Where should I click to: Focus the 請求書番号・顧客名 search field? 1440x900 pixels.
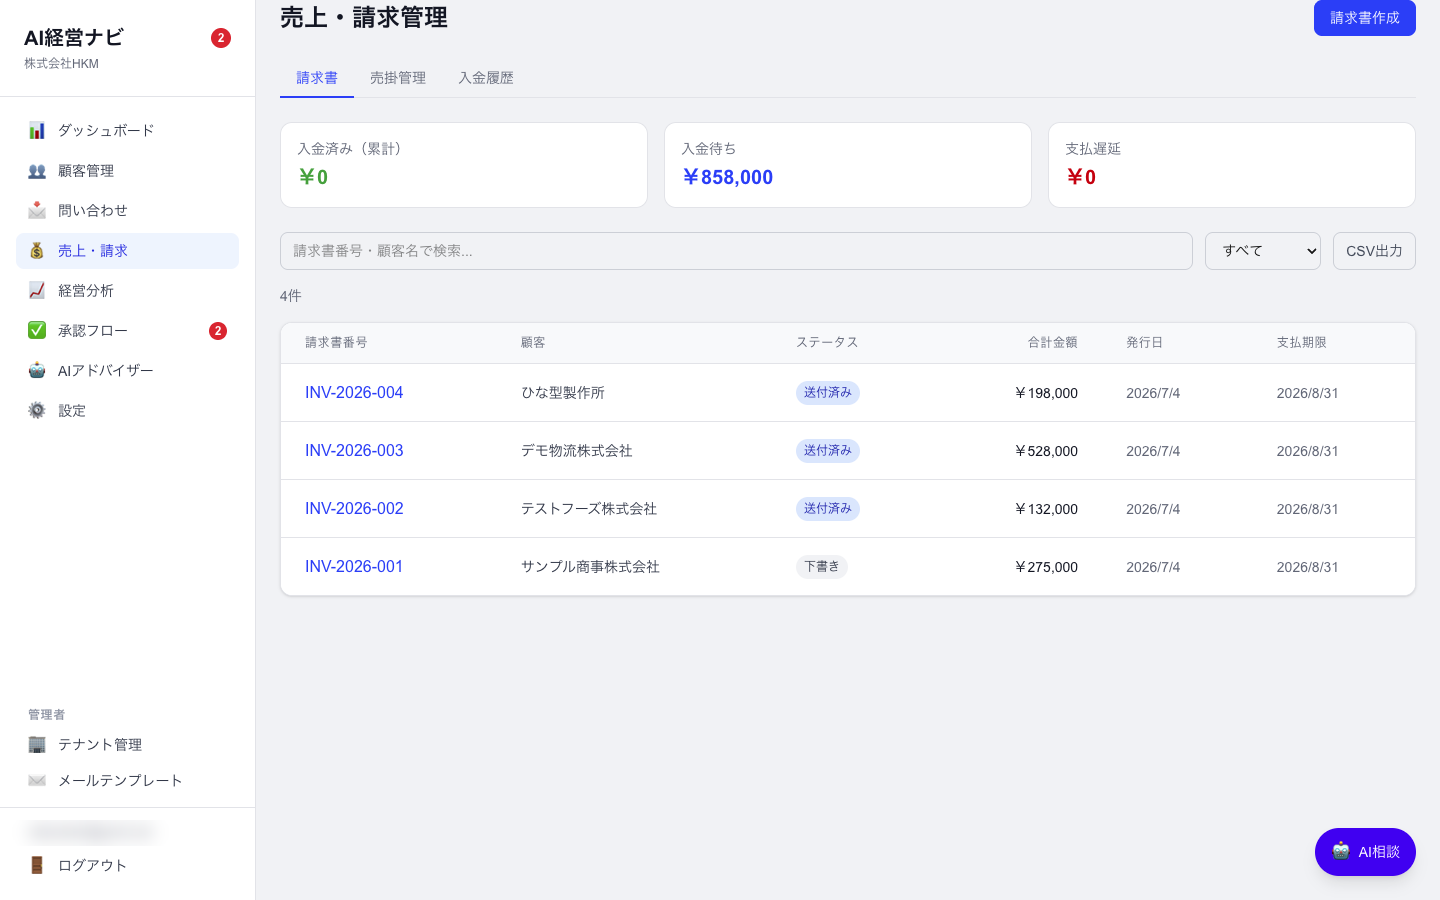click(x=736, y=251)
